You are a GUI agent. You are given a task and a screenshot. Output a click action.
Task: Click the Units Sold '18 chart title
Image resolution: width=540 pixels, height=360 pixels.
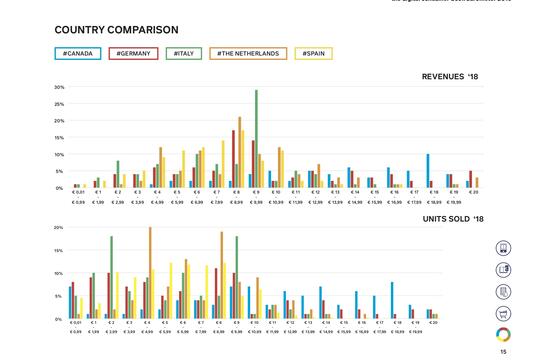click(453, 219)
